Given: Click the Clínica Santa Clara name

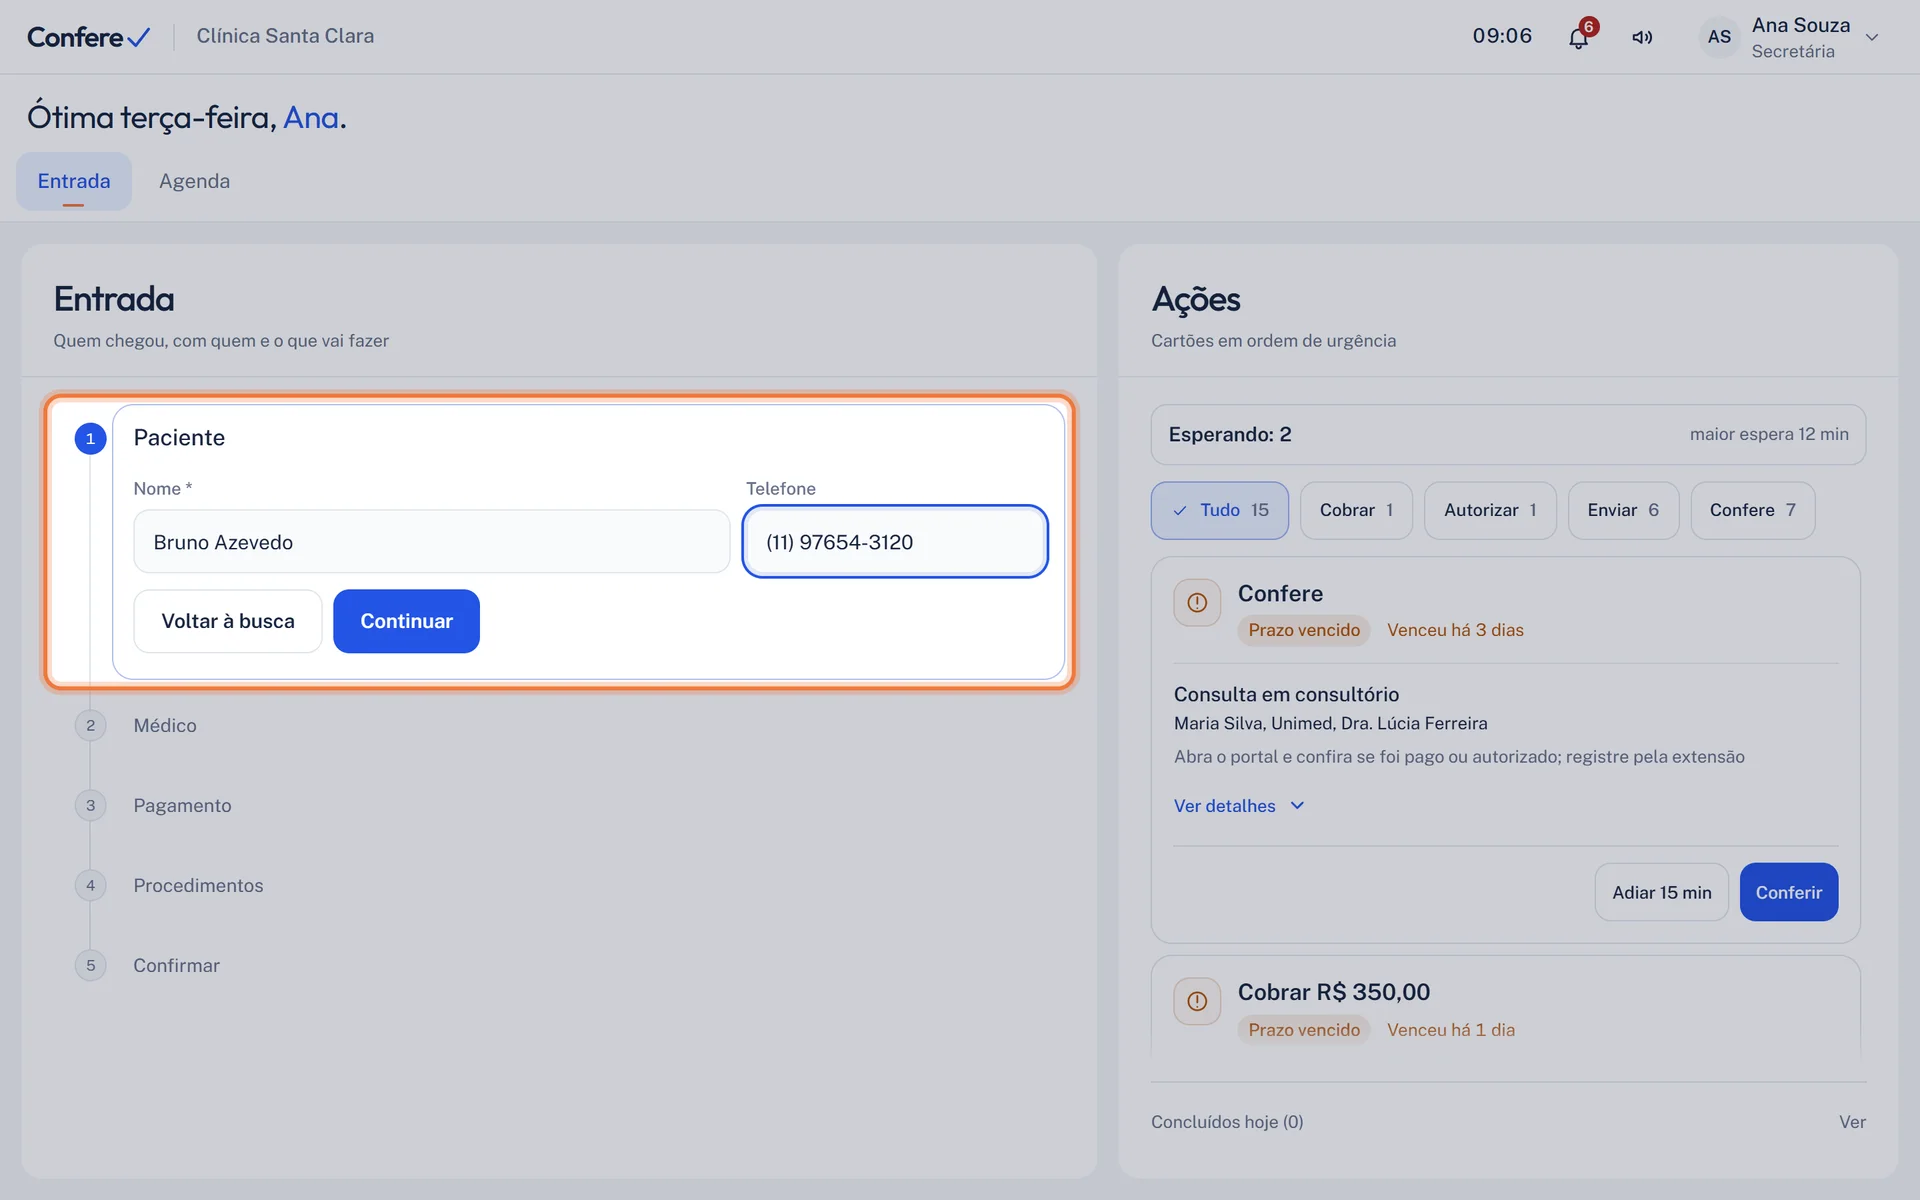Looking at the screenshot, I should pos(285,36).
